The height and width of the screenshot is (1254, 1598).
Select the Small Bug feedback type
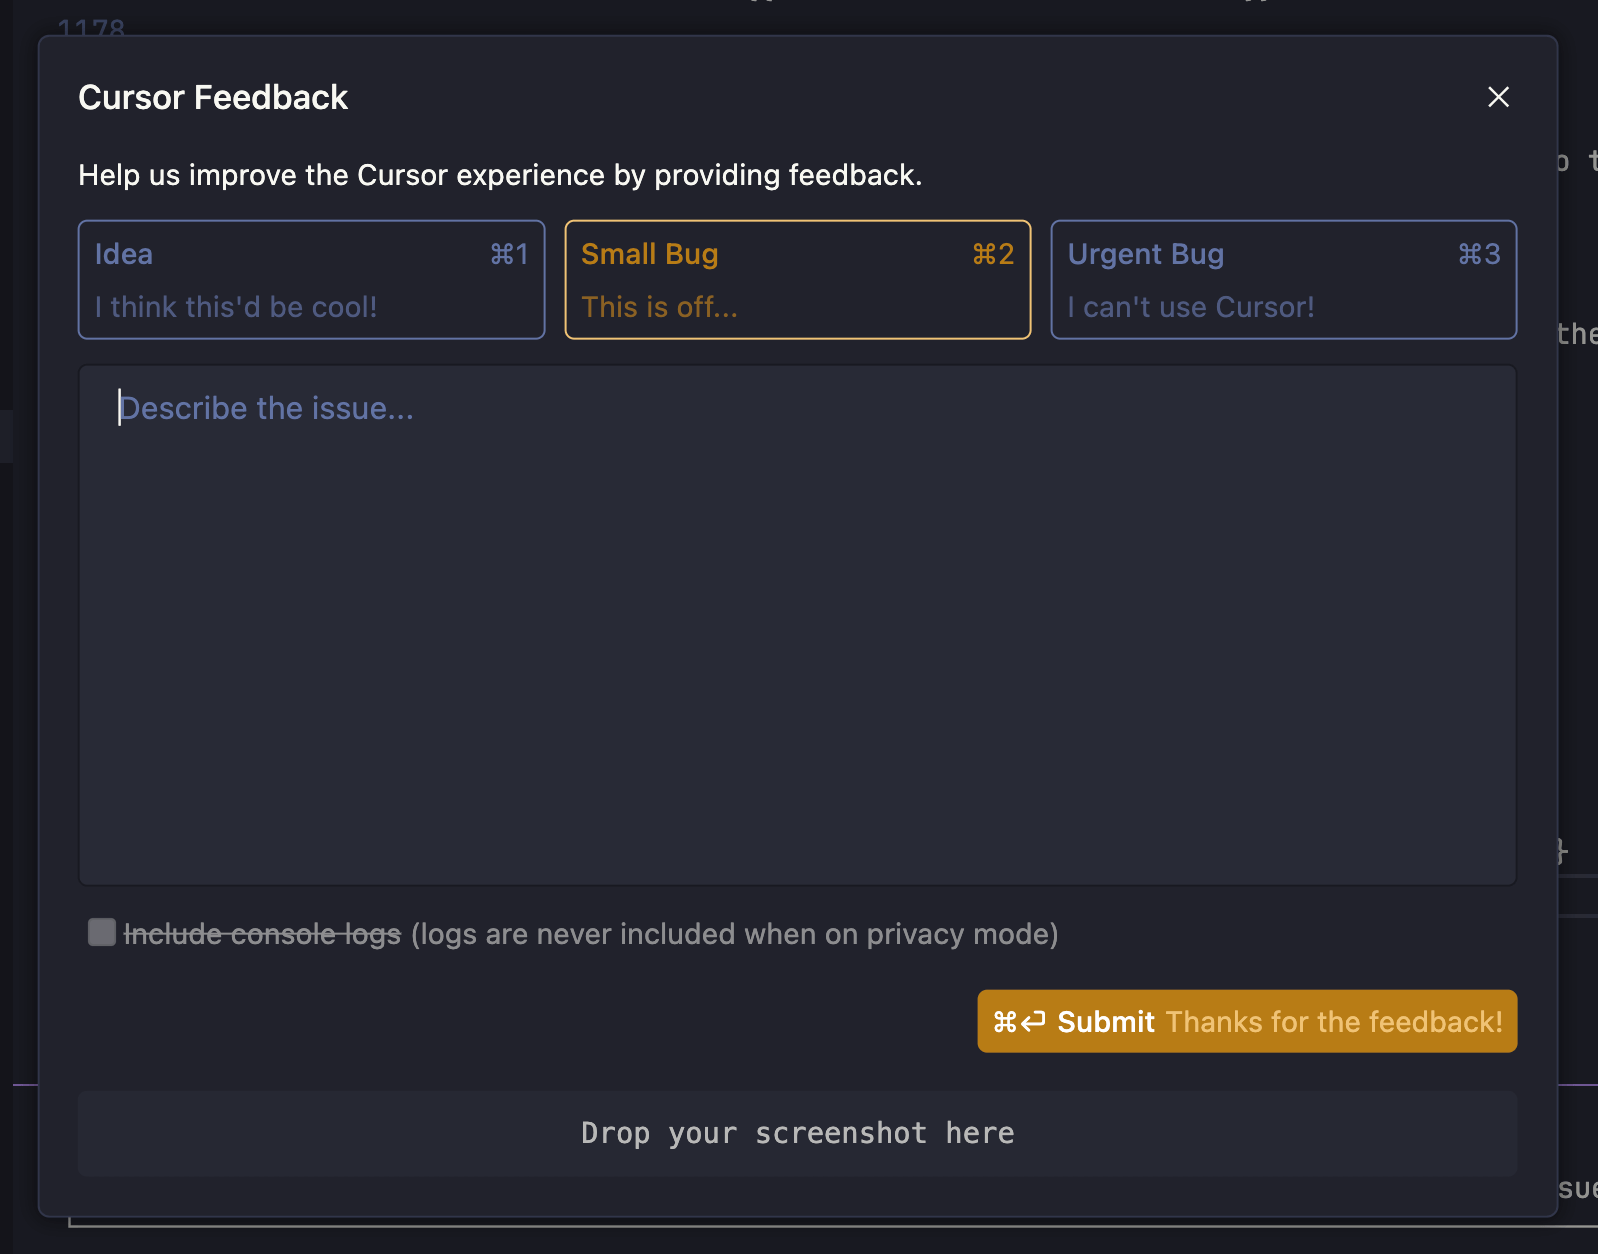(797, 280)
